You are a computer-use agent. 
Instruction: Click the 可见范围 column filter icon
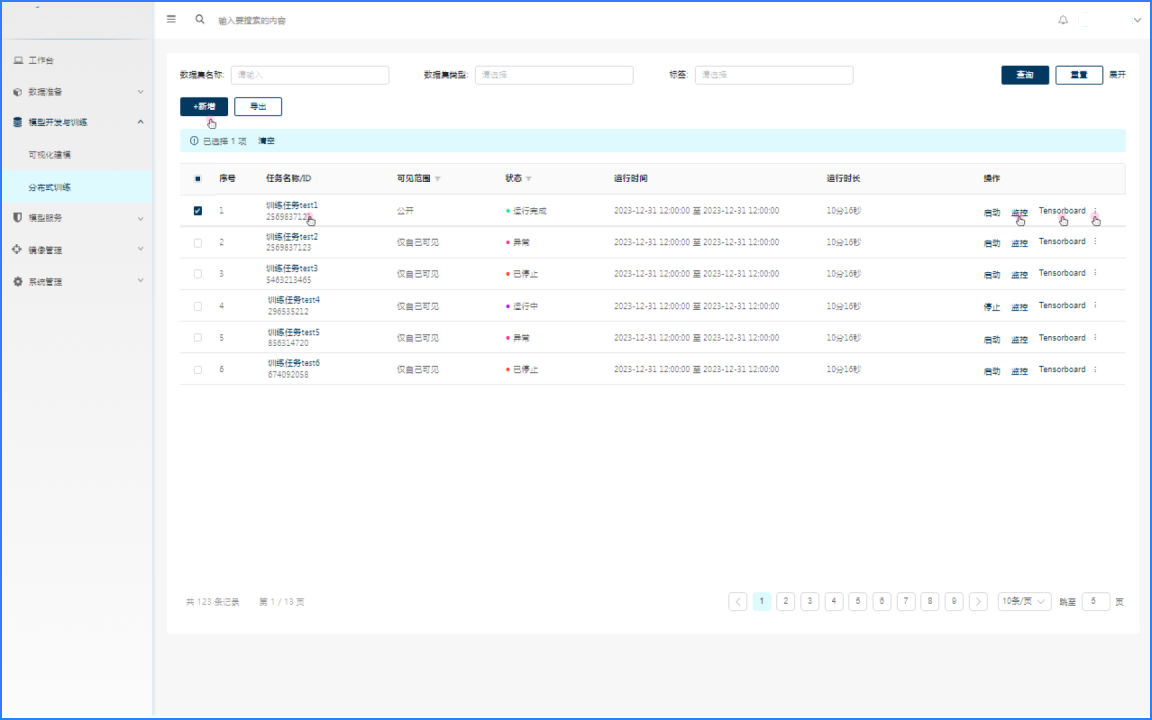[437, 179]
